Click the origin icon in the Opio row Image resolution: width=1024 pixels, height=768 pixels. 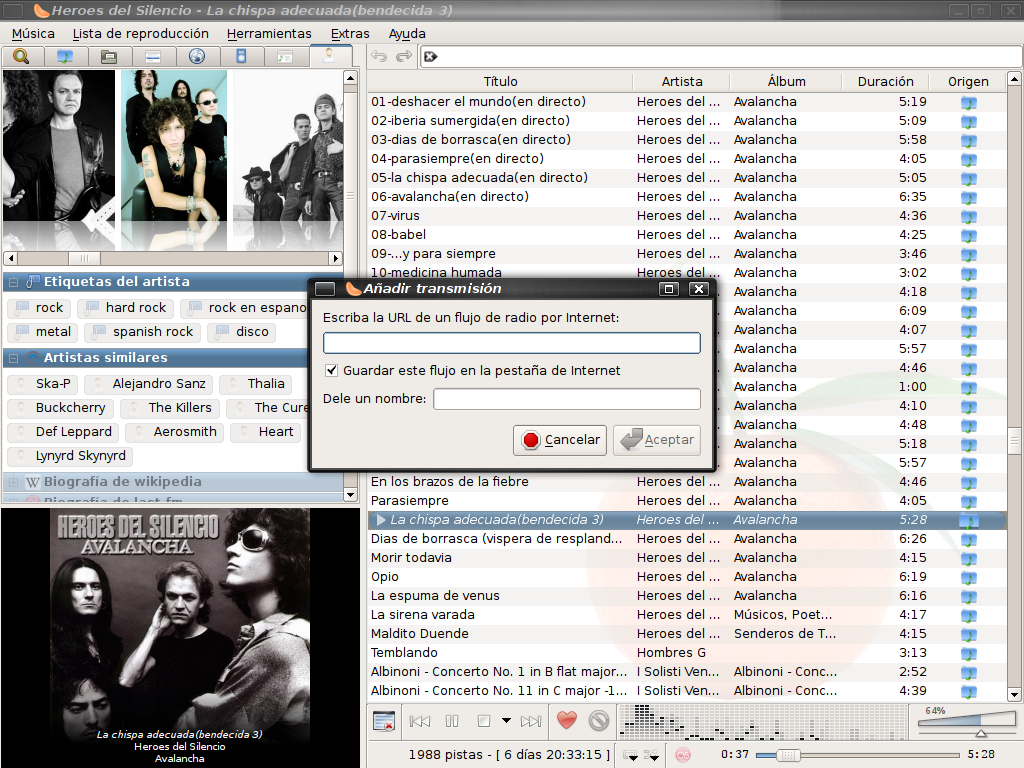pos(968,577)
